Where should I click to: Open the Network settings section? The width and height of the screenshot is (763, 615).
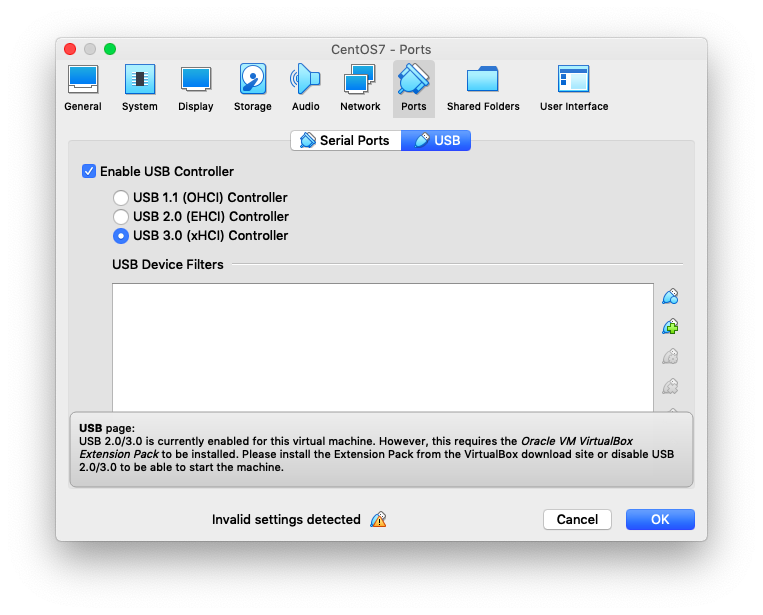tap(360, 88)
